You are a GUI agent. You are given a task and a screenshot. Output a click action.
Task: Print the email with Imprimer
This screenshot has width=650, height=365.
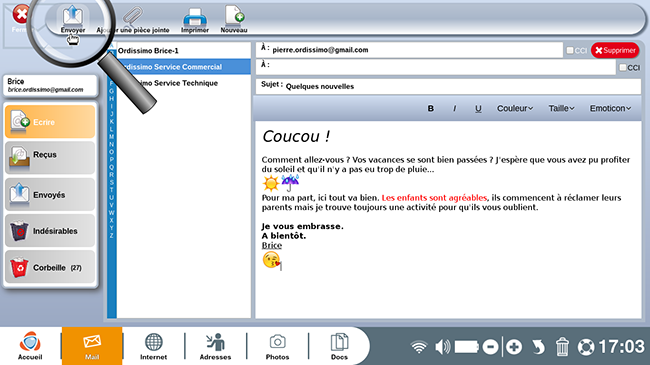point(195,20)
